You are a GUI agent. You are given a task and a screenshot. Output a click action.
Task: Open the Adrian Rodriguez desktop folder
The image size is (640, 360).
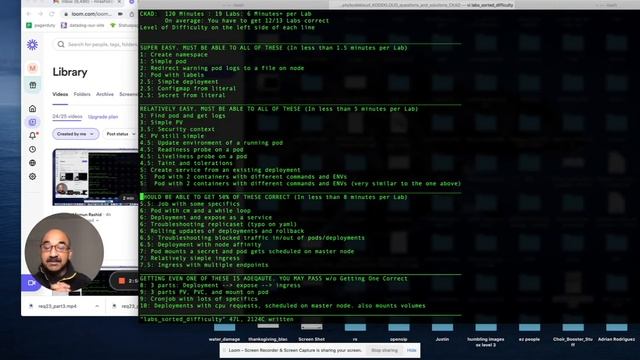pyautogui.click(x=616, y=333)
